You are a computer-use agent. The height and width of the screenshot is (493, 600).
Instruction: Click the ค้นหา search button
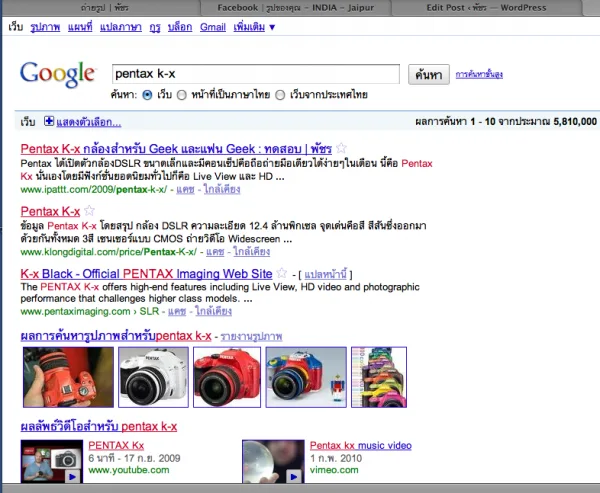(429, 74)
